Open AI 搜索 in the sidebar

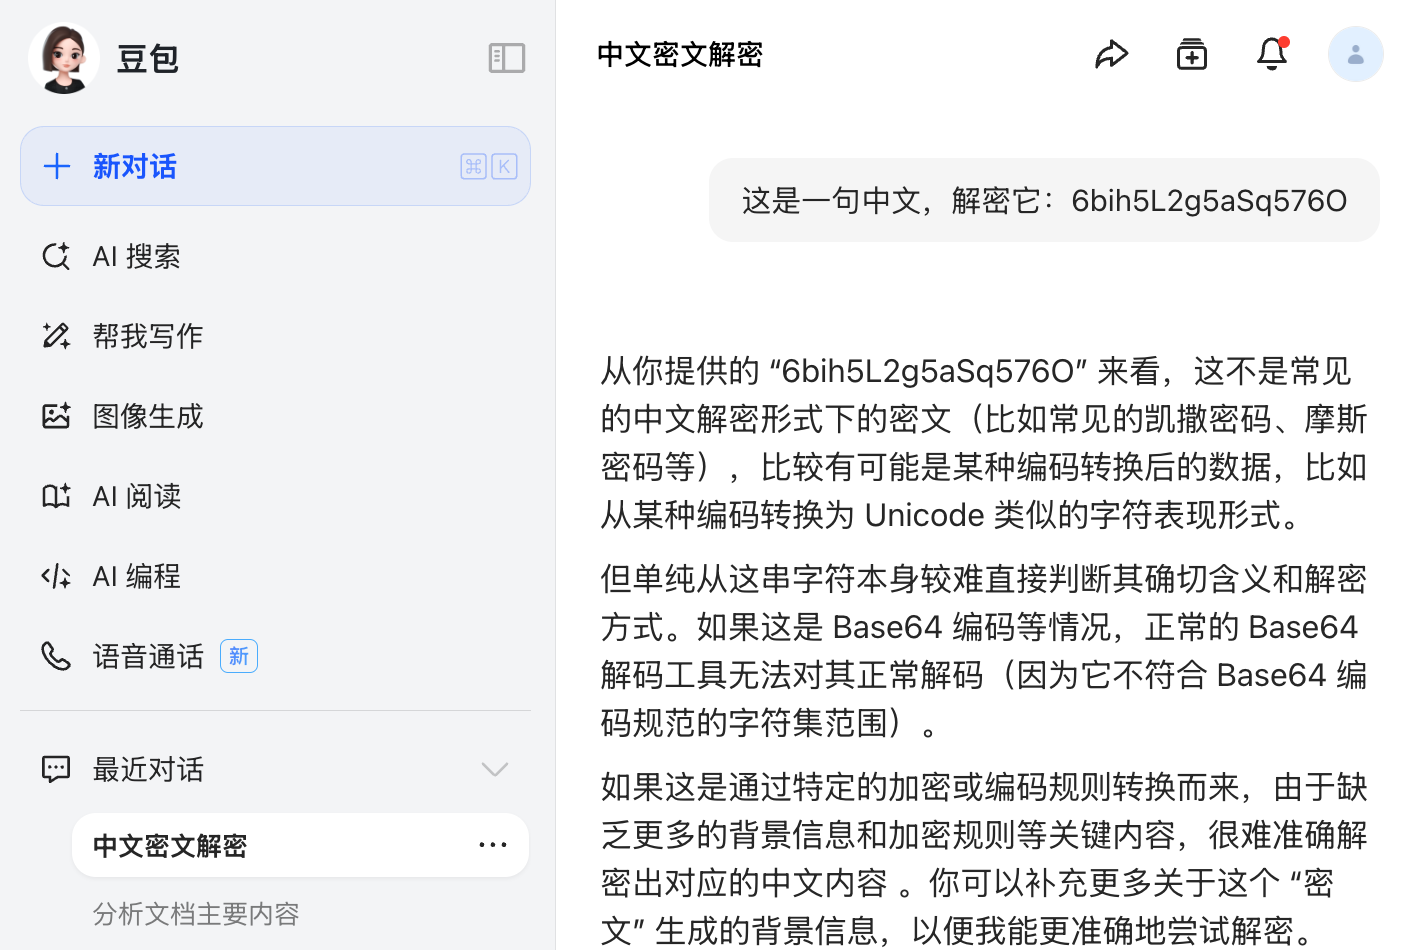click(137, 257)
